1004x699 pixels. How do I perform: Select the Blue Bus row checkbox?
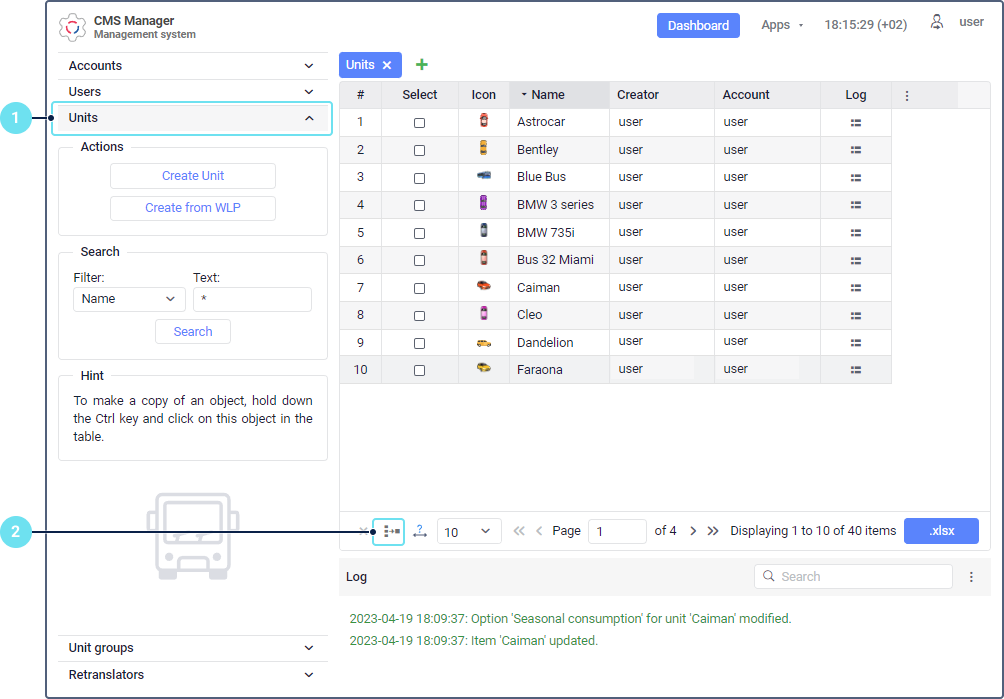pyautogui.click(x=419, y=178)
